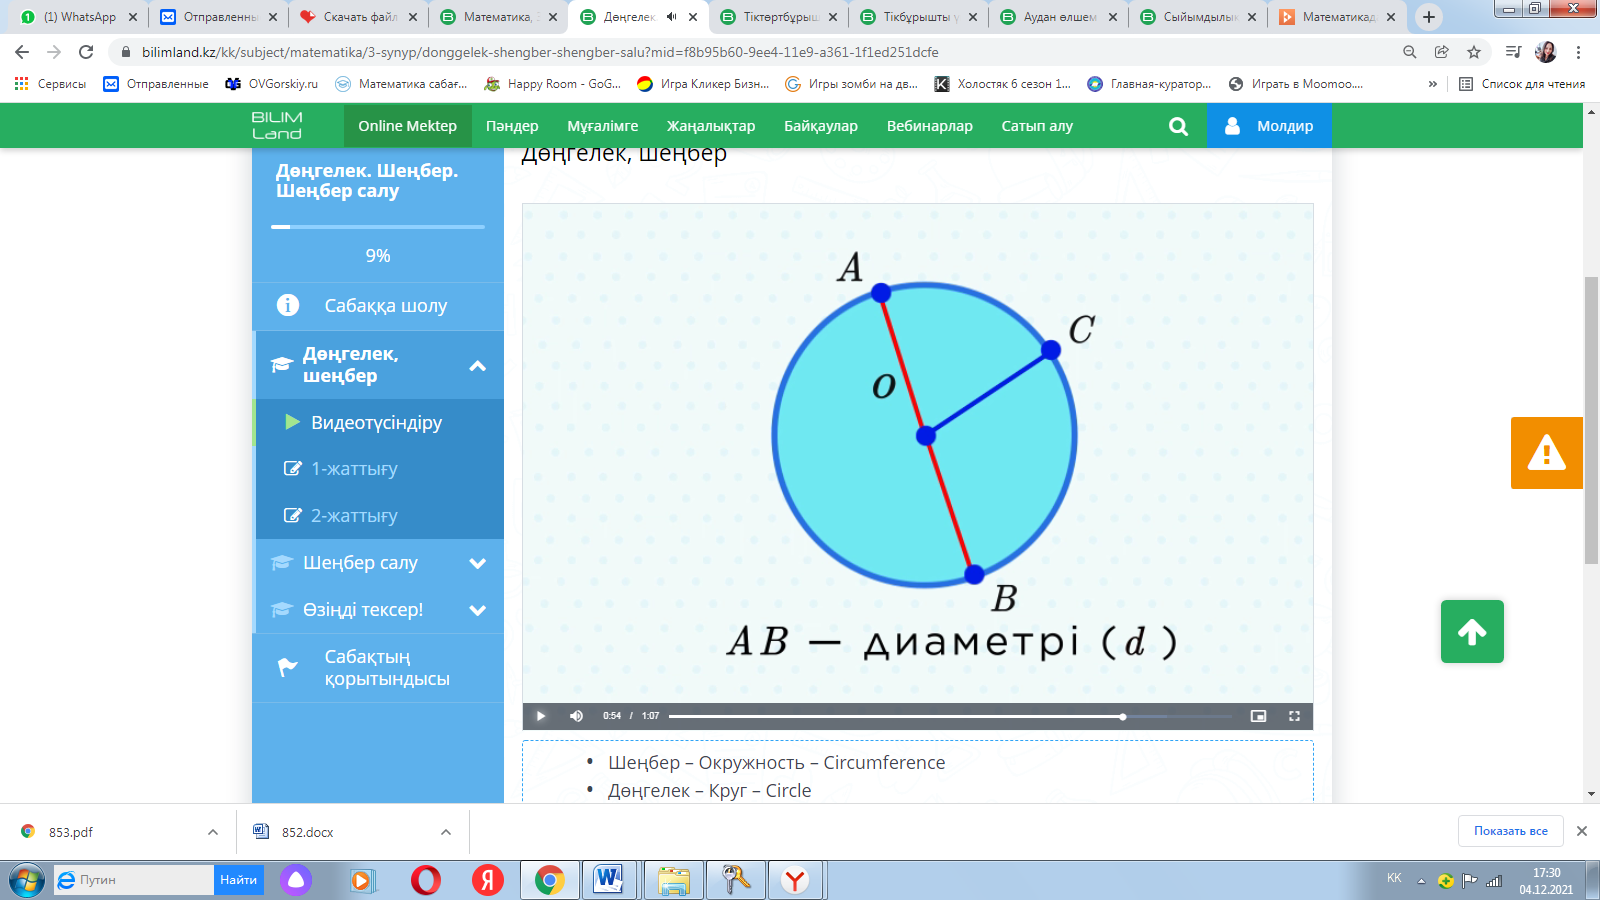This screenshot has width=1600, height=900.
Task: Play the circle diameter video
Action: pyautogui.click(x=541, y=716)
